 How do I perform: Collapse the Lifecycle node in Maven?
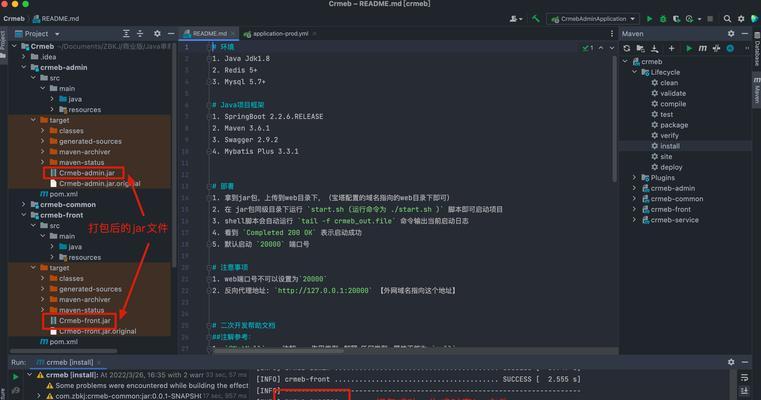634,72
